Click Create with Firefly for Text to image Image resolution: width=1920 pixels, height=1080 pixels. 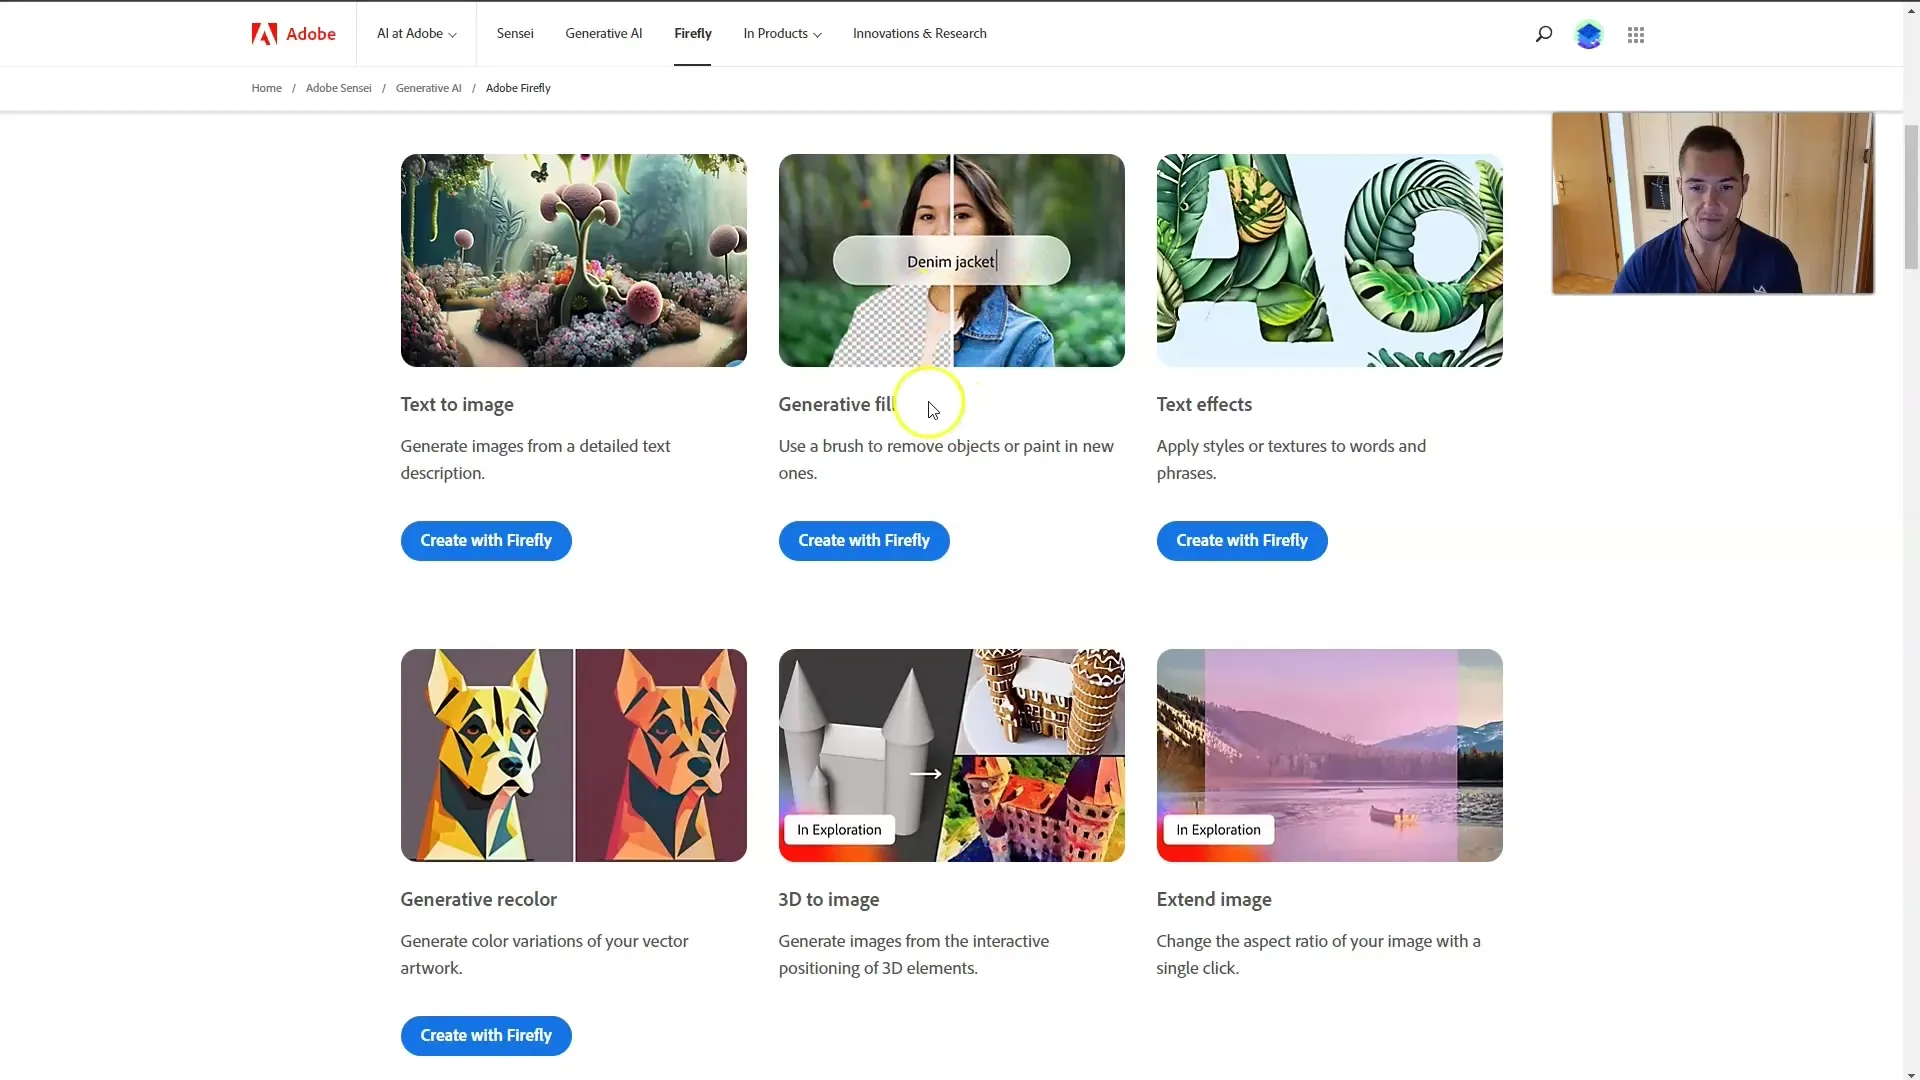pyautogui.click(x=485, y=539)
